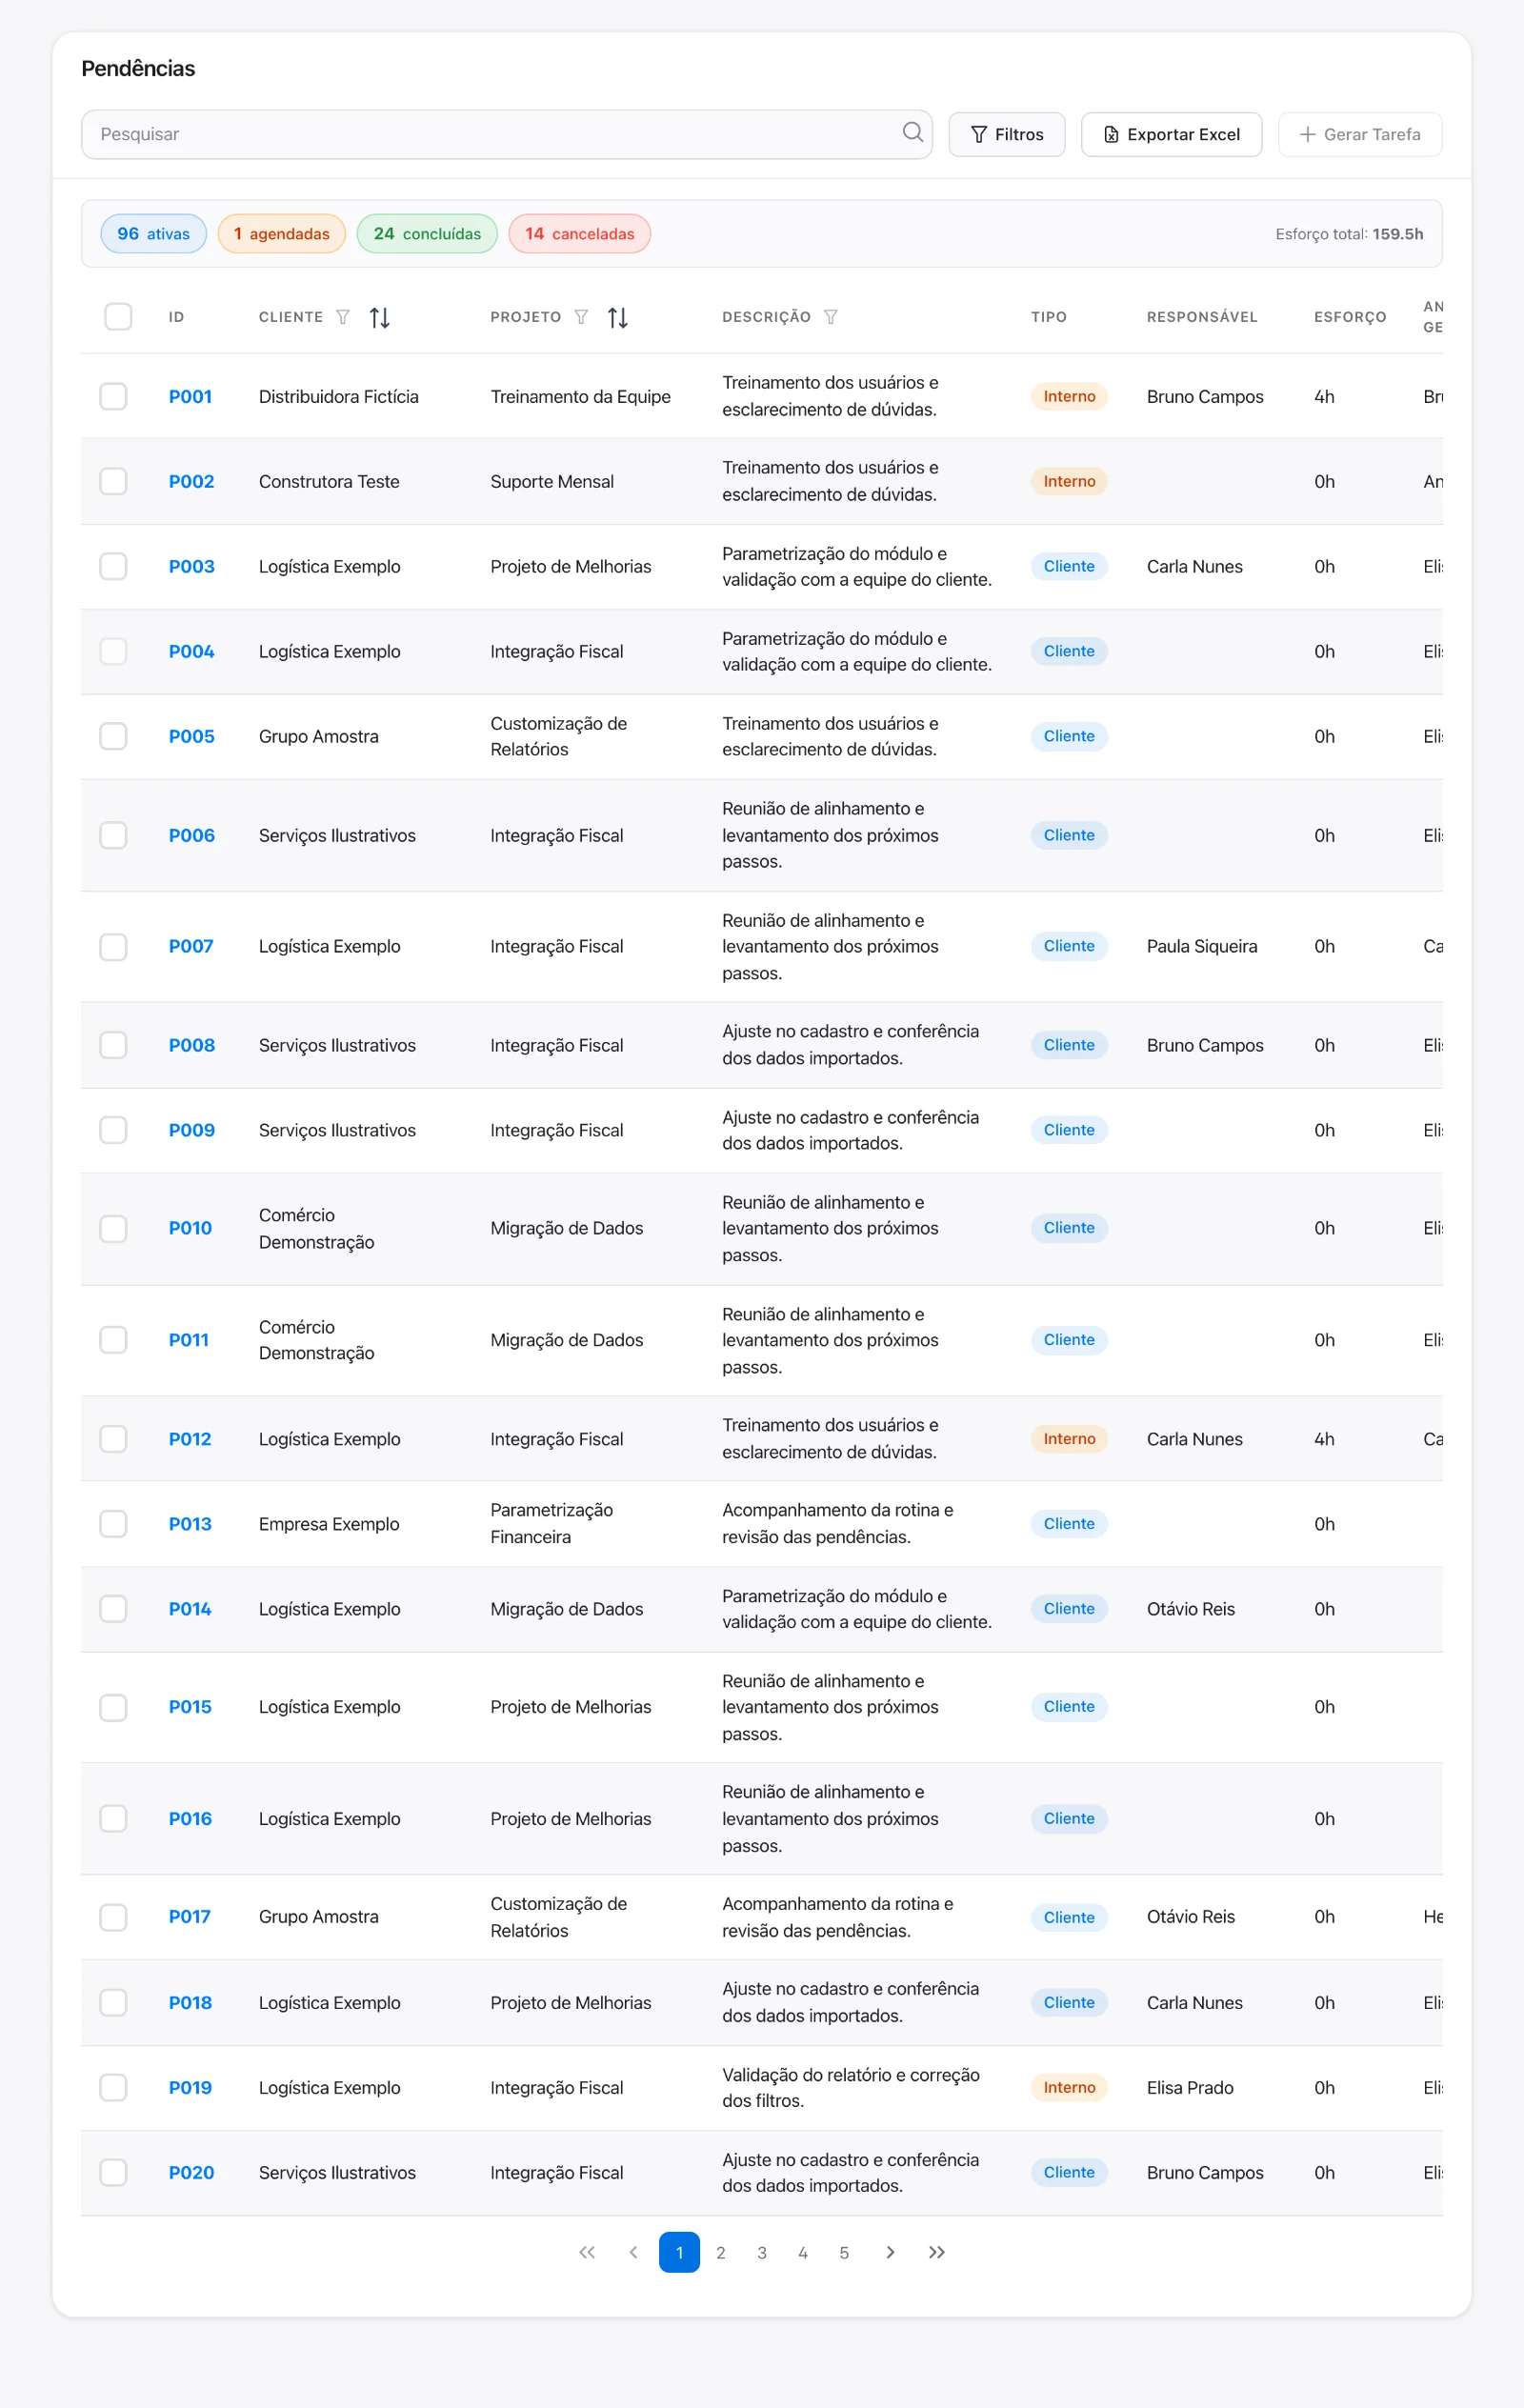The image size is (1524, 2408).
Task: Open the Projeto column filter icon
Action: pos(581,317)
